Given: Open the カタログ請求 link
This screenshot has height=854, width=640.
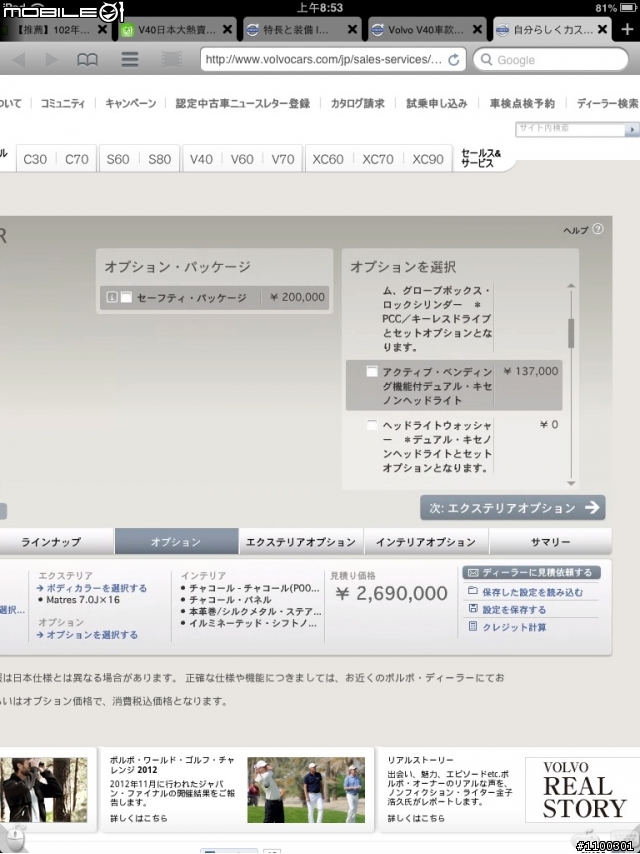Looking at the screenshot, I should pyautogui.click(x=357, y=103).
